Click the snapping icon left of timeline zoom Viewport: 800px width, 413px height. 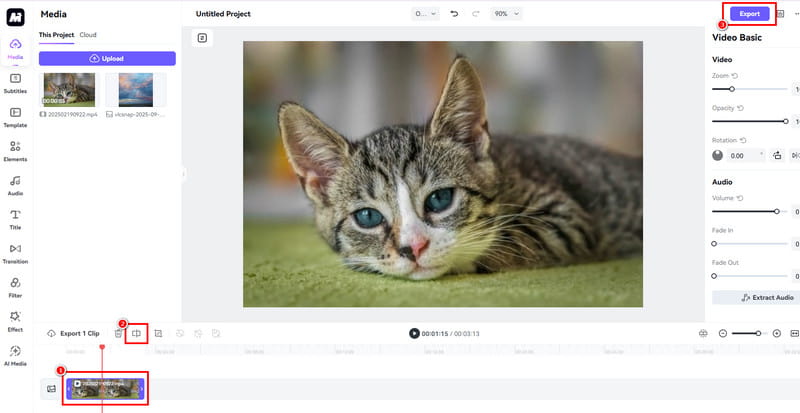coord(703,333)
